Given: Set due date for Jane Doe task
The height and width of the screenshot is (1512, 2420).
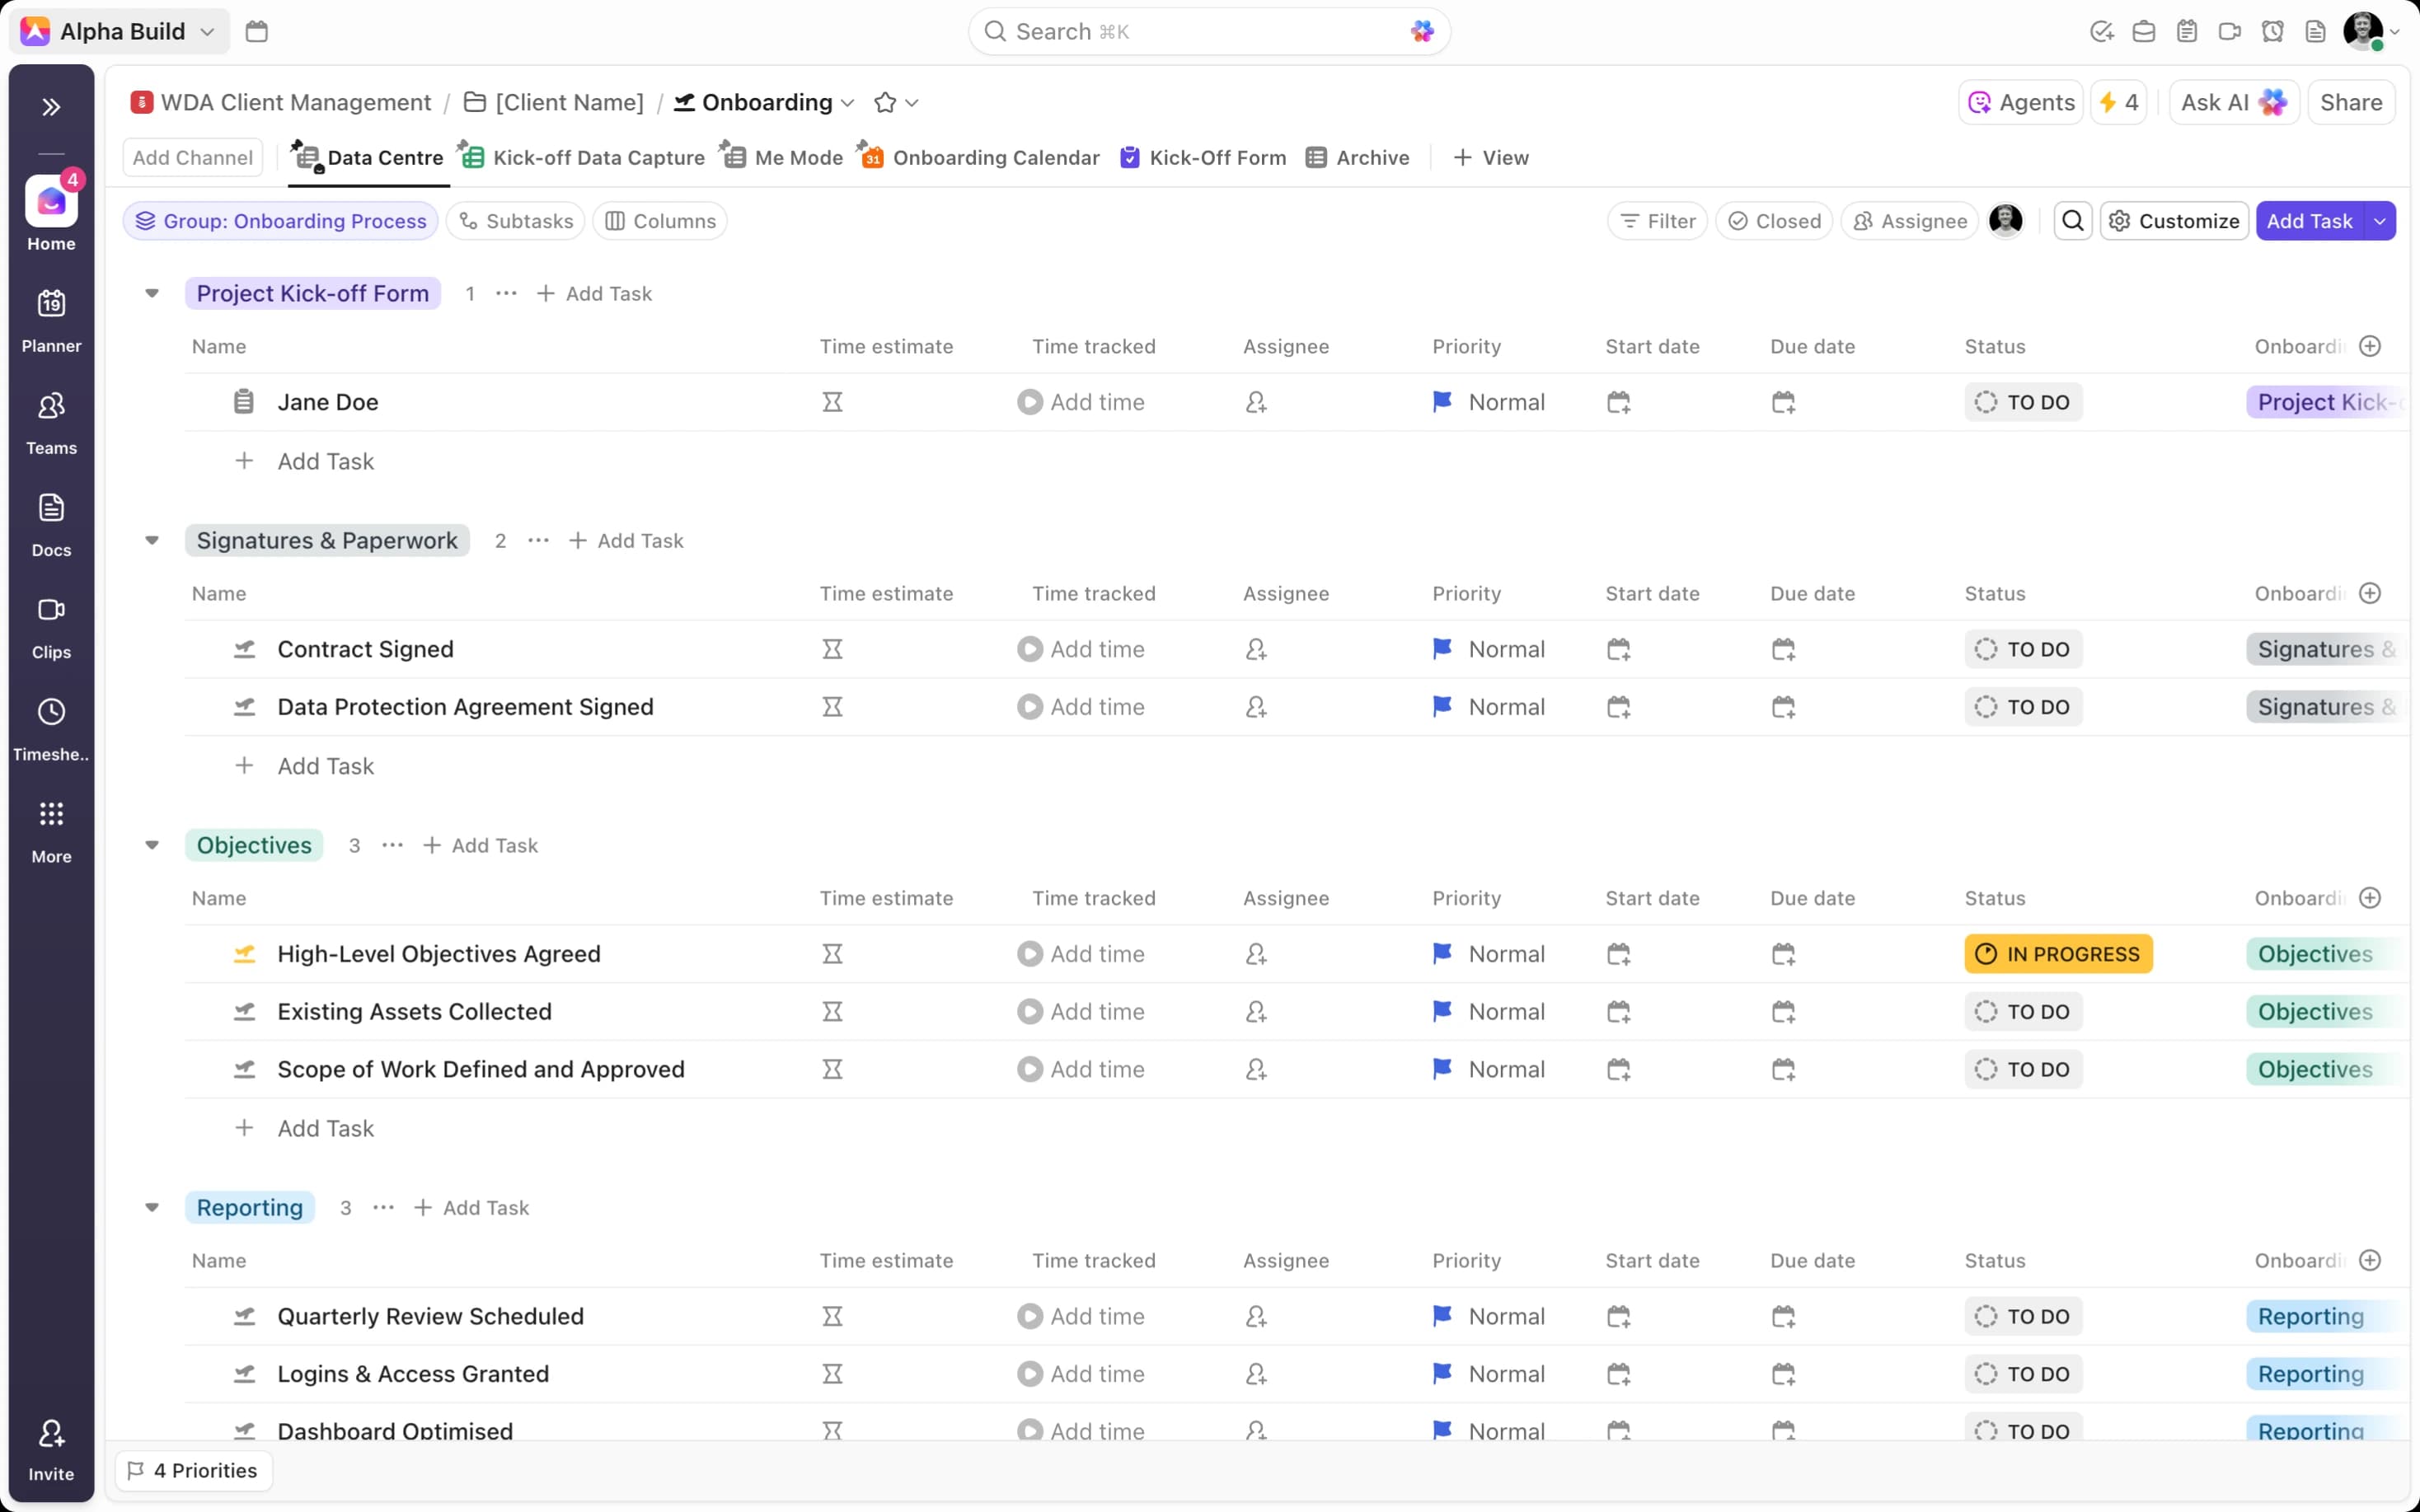Looking at the screenshot, I should pos(1783,403).
